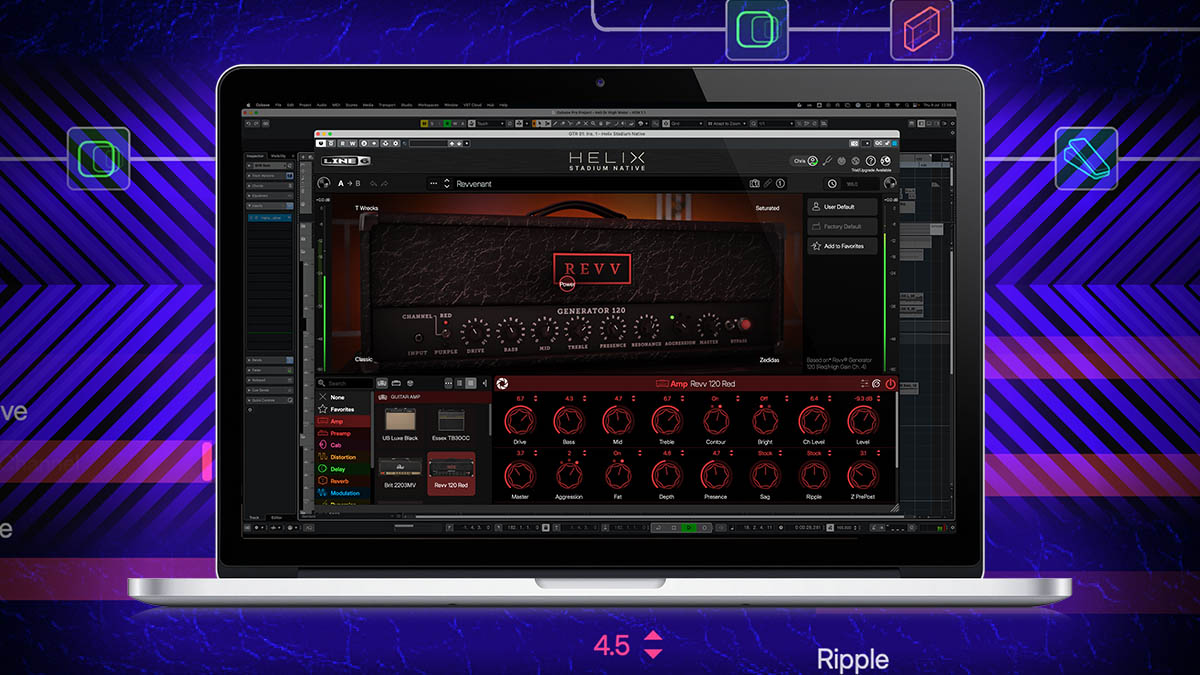The image size is (1200, 675).
Task: Toggle the Amp block red power button
Action: [x=890, y=384]
